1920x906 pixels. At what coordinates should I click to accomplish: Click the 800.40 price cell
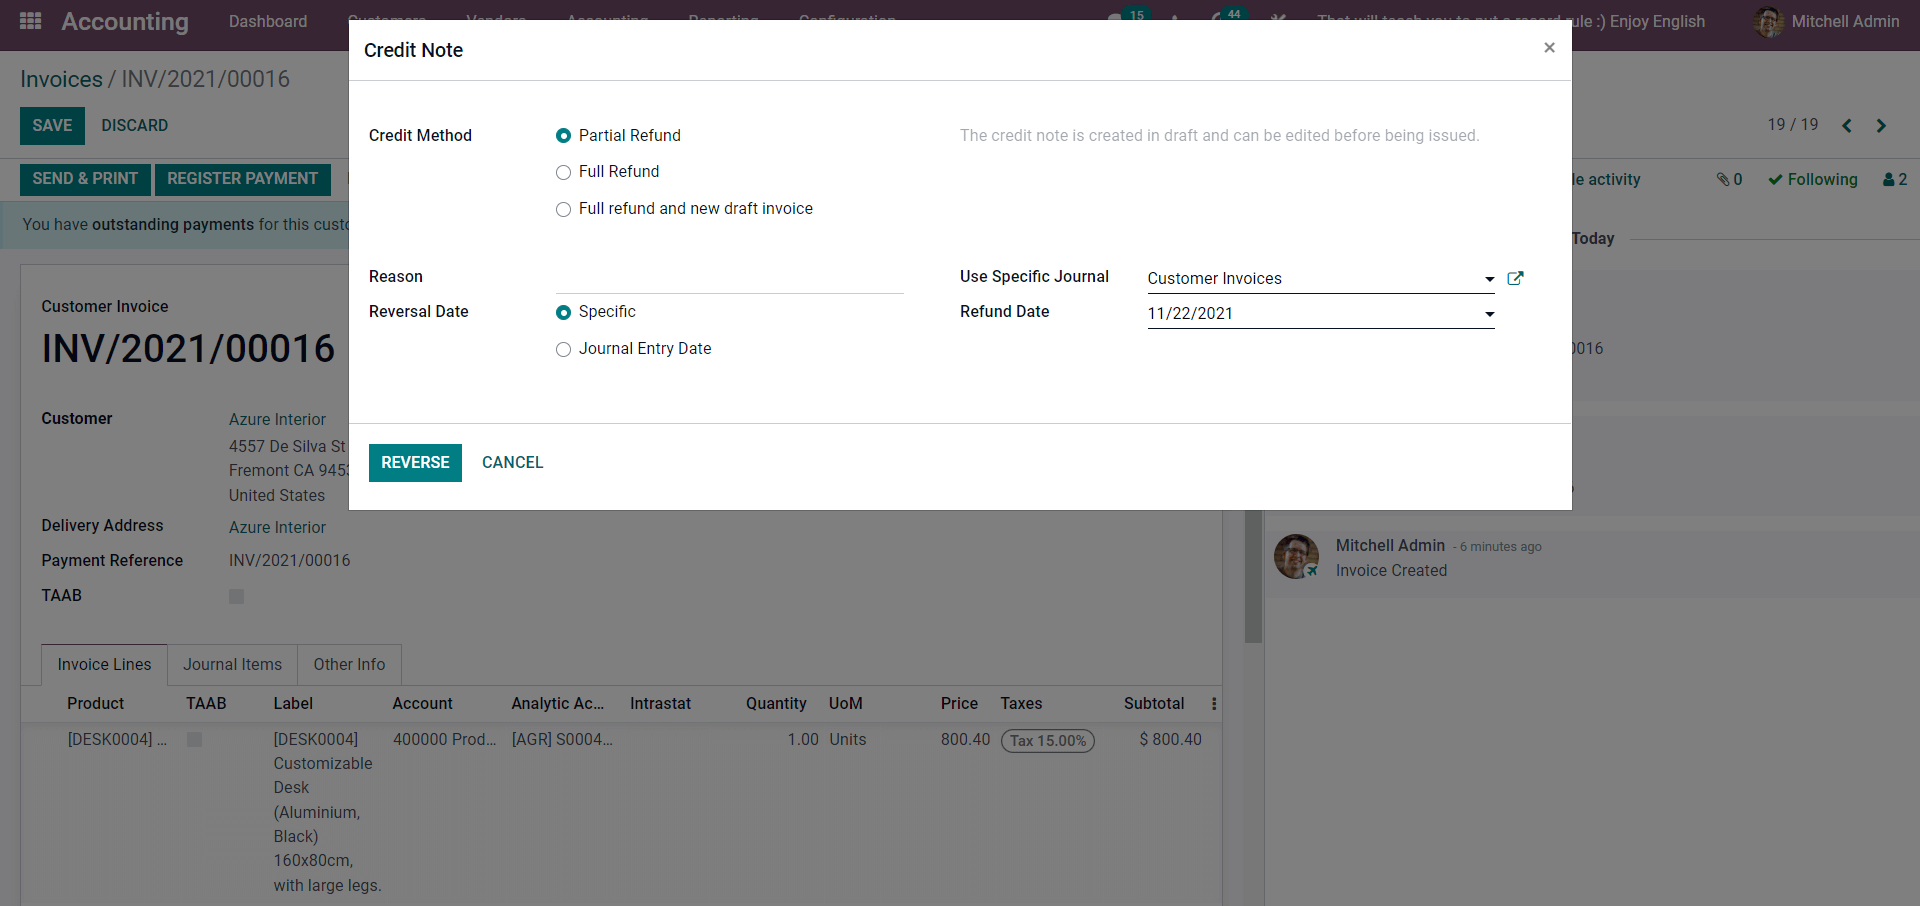(x=965, y=740)
